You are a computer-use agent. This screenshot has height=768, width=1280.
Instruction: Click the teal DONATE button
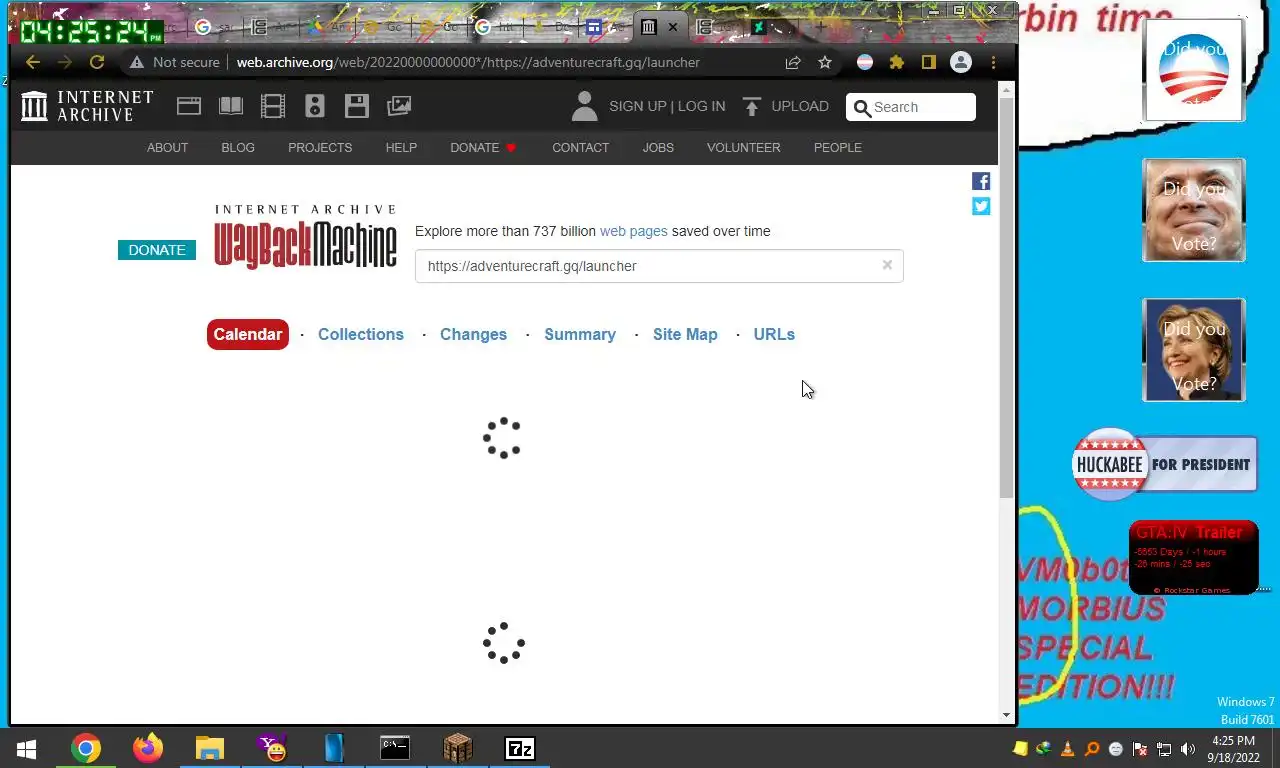coord(157,250)
